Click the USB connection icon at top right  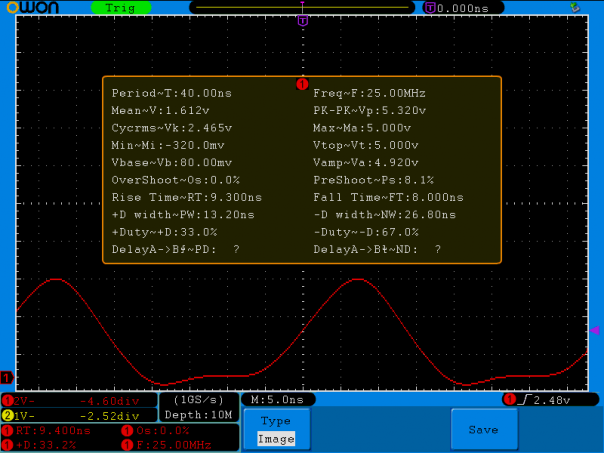(x=575, y=7)
